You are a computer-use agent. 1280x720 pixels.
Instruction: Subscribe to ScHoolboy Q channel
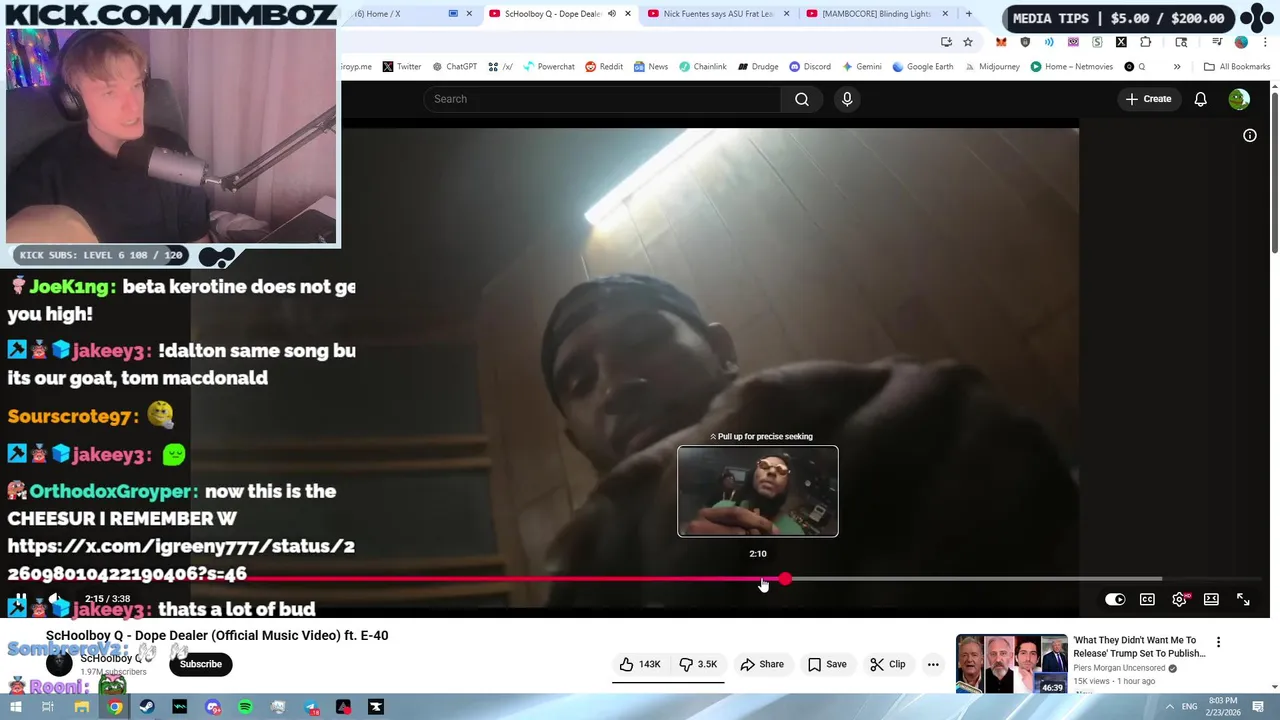201,664
